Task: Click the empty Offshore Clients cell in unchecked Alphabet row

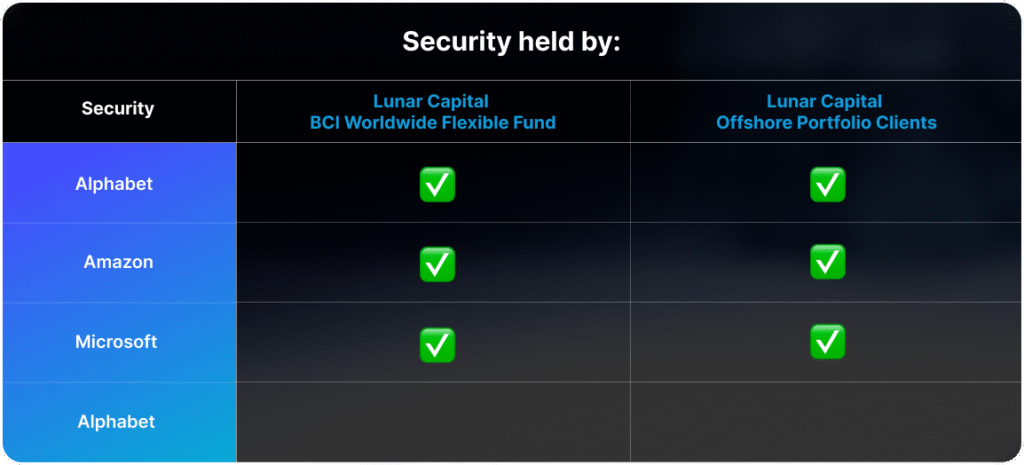Action: coord(825,422)
